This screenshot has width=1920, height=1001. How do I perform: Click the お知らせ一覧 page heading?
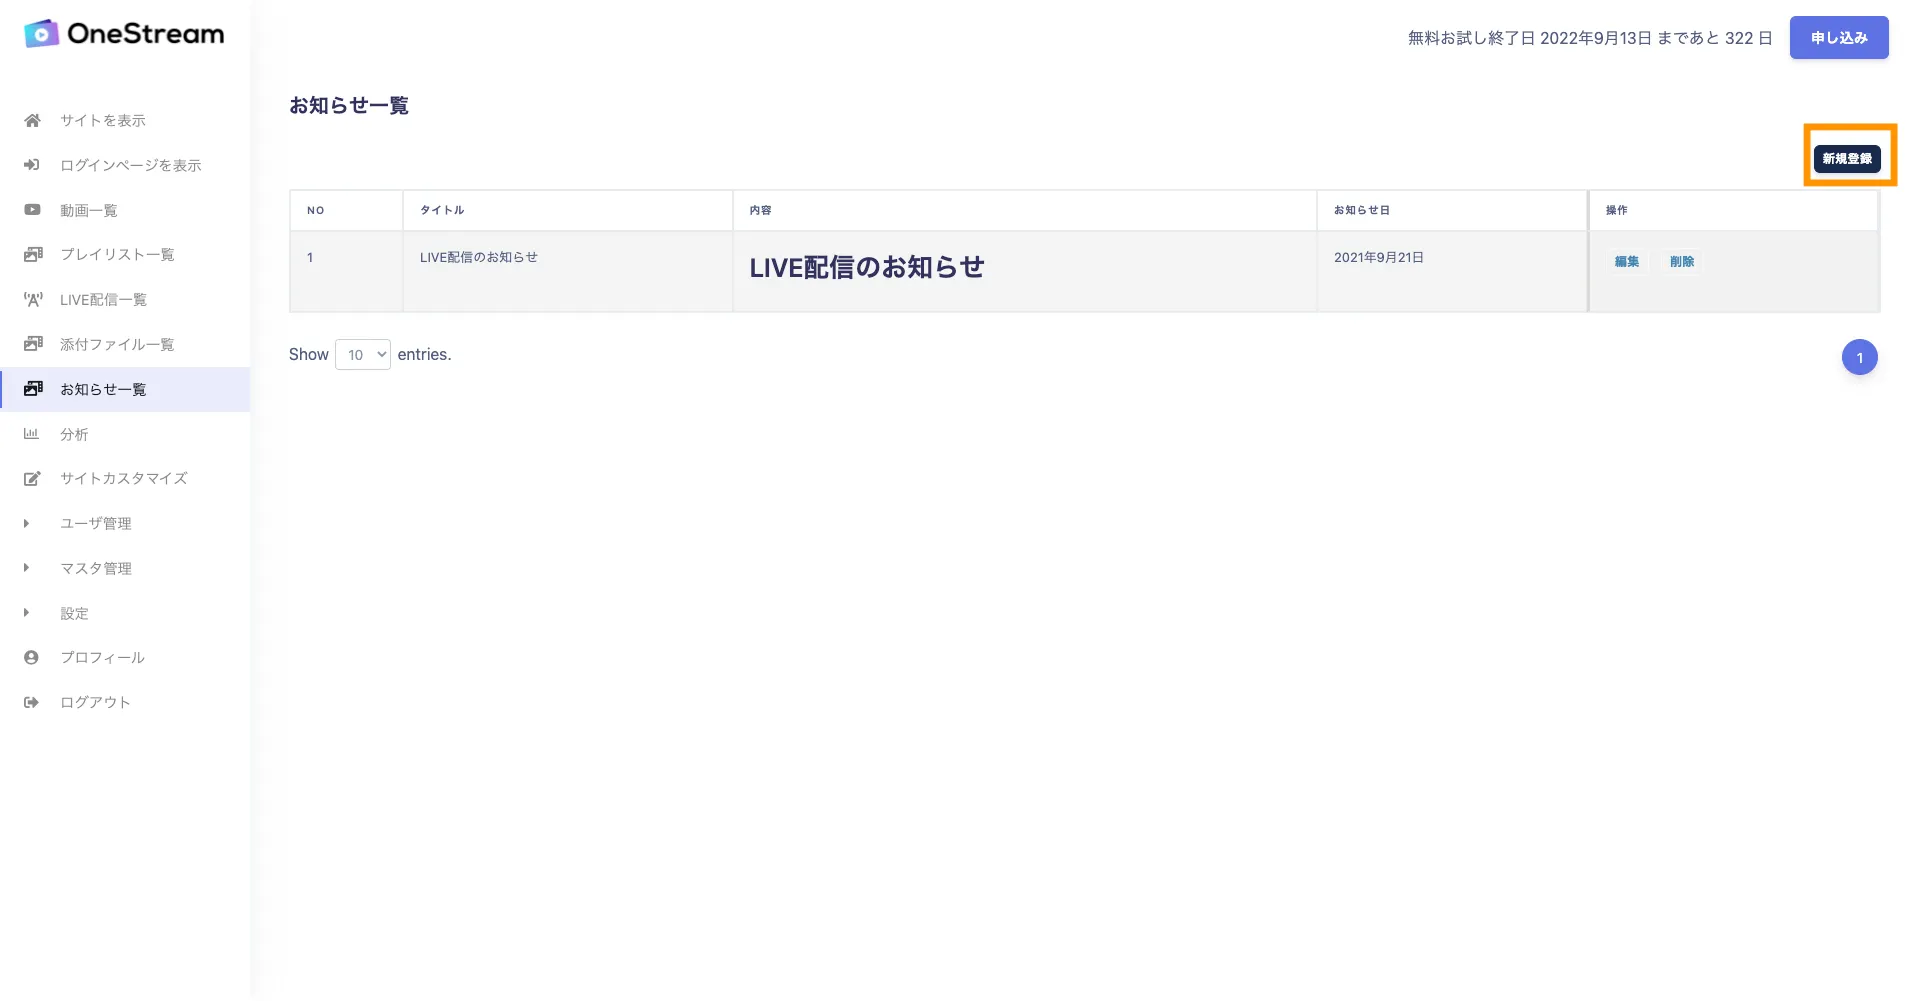tap(349, 105)
